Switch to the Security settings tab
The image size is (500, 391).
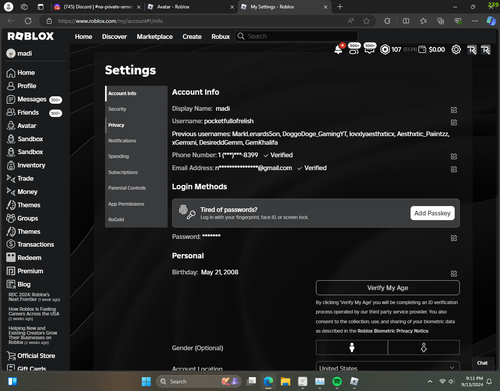136,109
